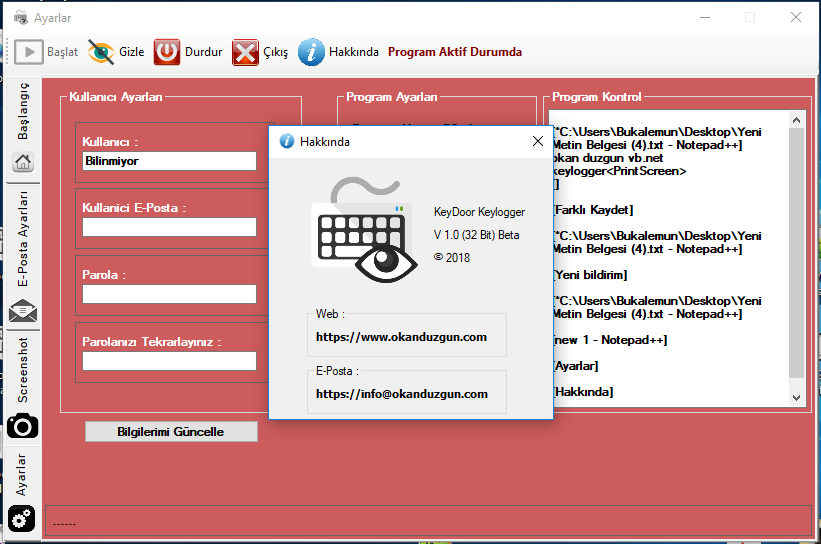Click the [Yeni bildirim] log line
Image resolution: width=821 pixels, height=544 pixels.
pos(590,275)
